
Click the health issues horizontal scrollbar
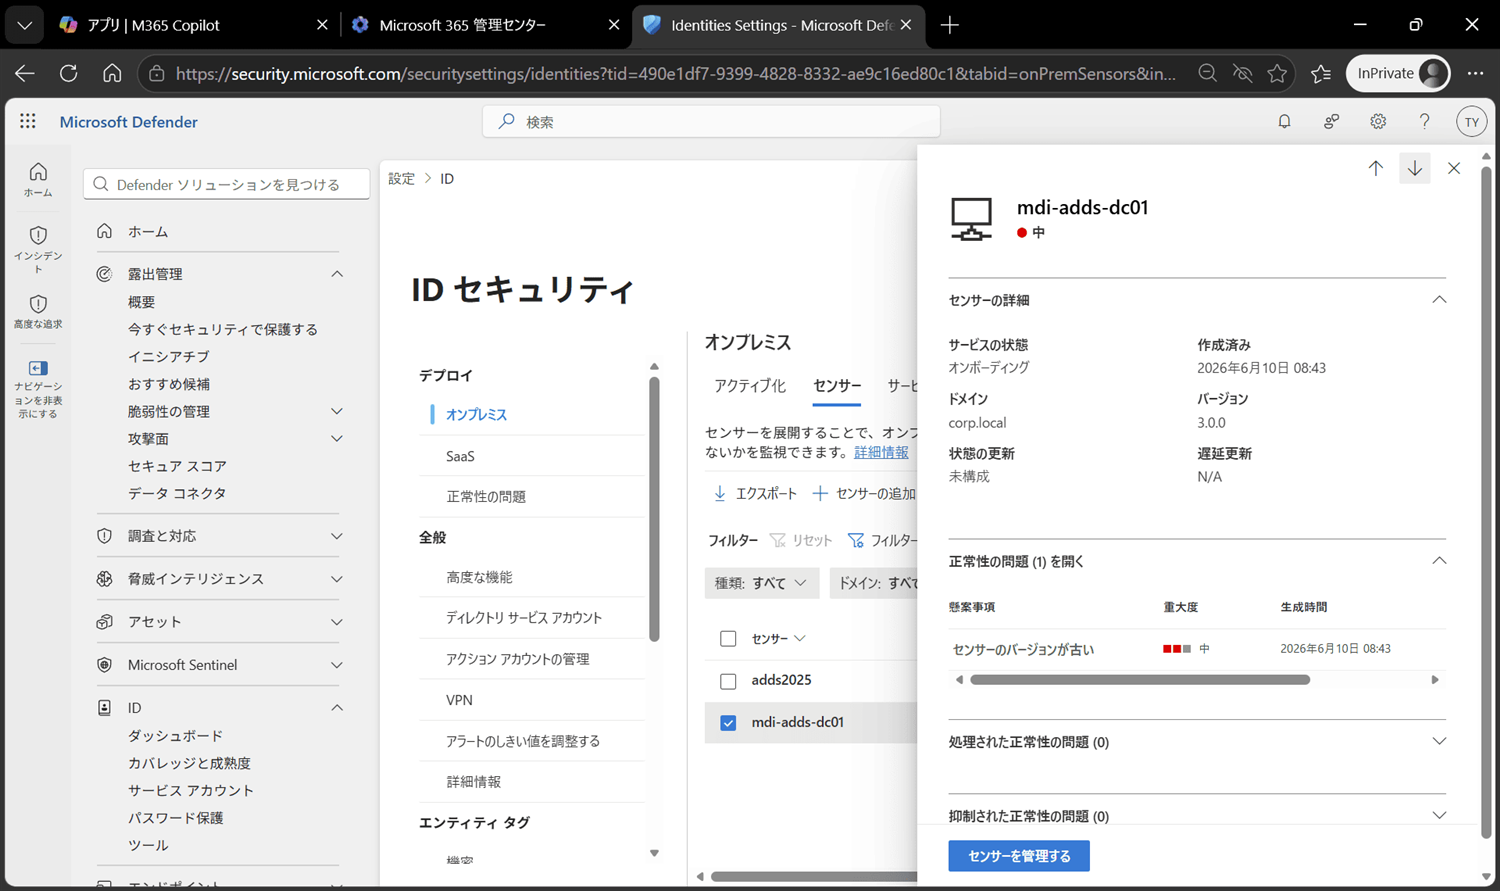click(x=1140, y=680)
